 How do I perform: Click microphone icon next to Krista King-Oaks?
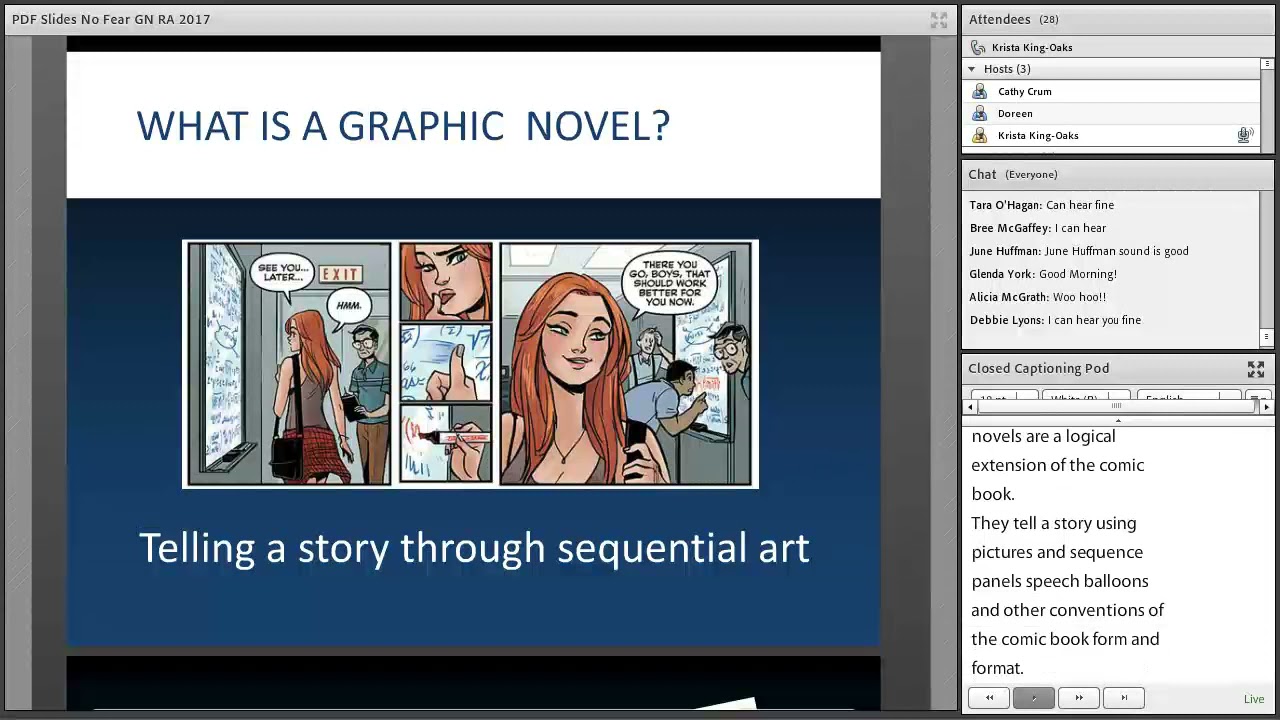pos(1244,135)
